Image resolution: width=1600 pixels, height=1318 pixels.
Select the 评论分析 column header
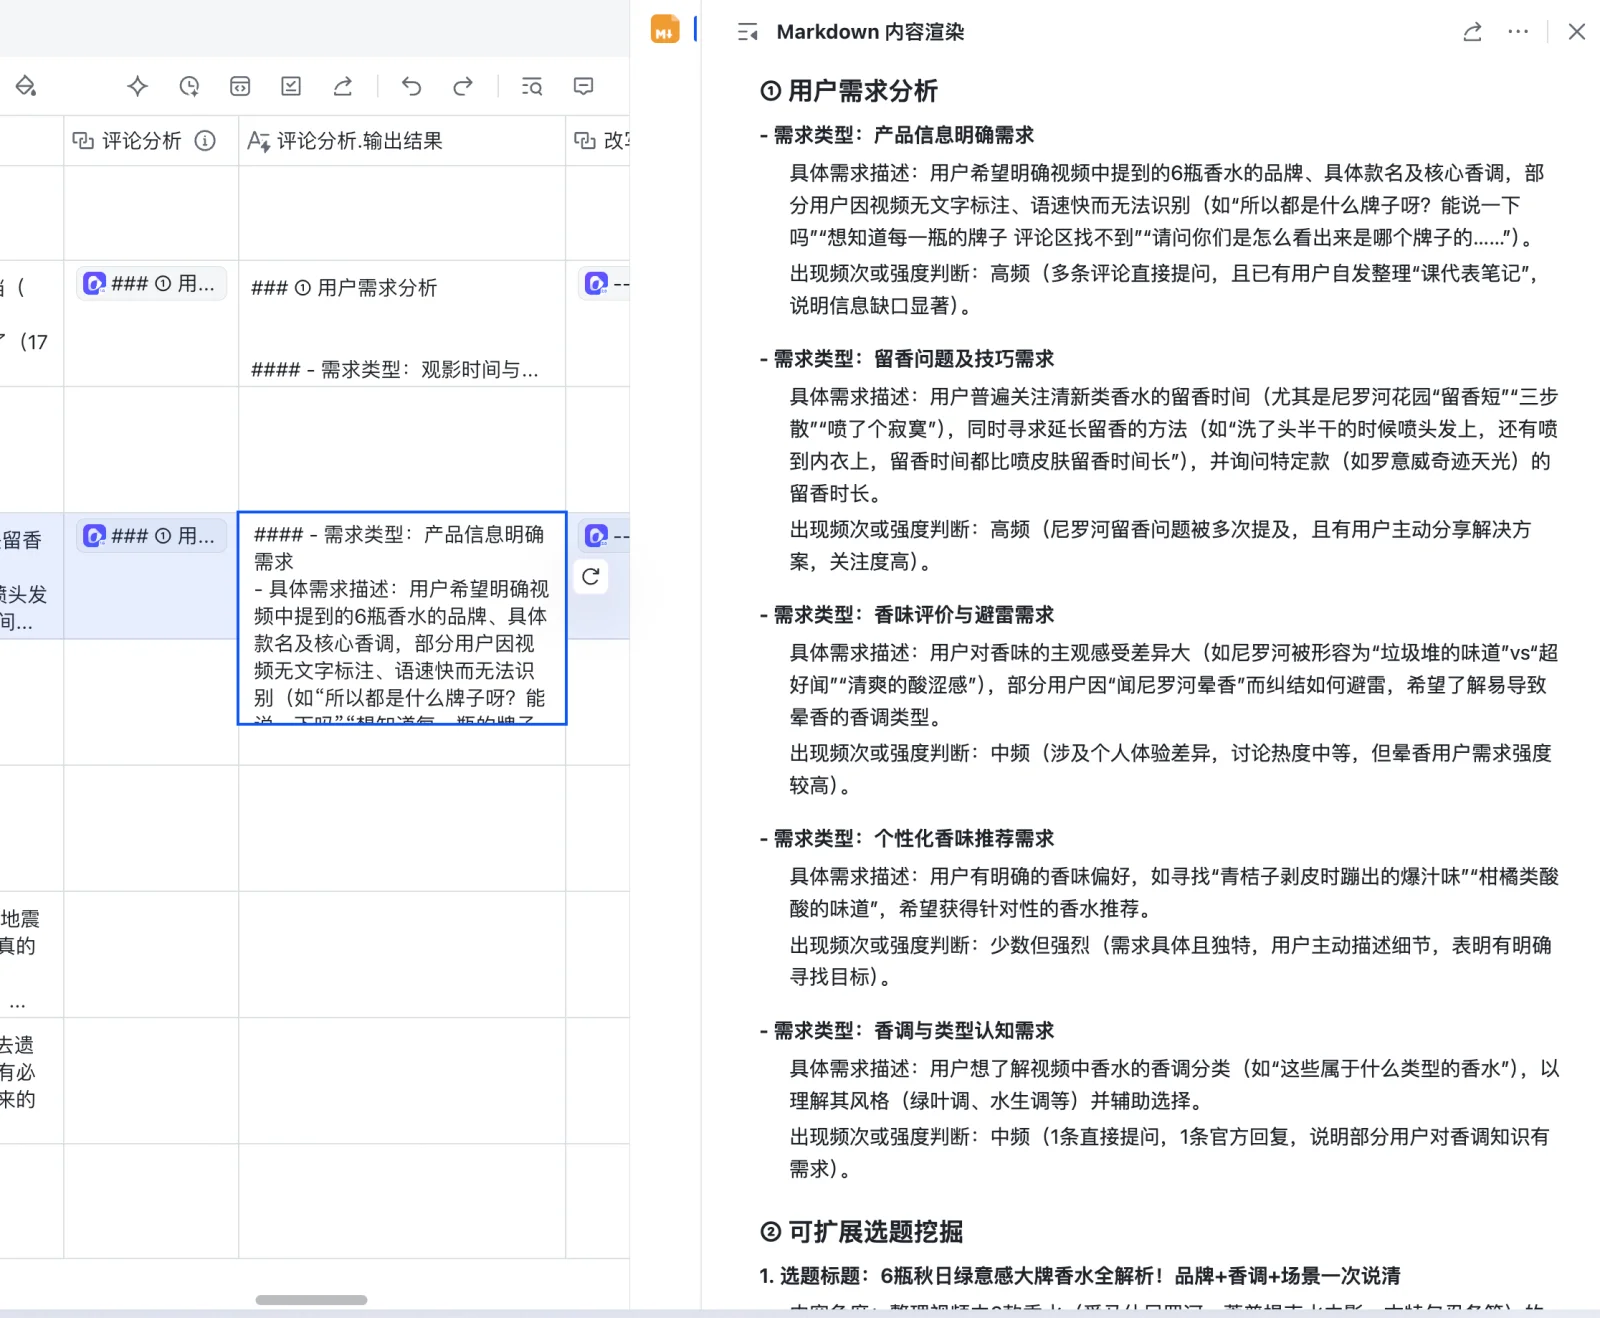[151, 141]
